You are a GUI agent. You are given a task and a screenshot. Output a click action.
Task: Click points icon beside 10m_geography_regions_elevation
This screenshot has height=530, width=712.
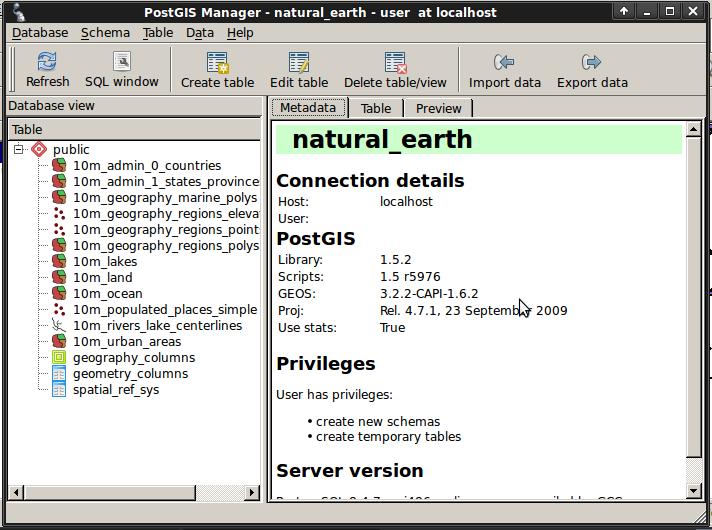point(59,213)
